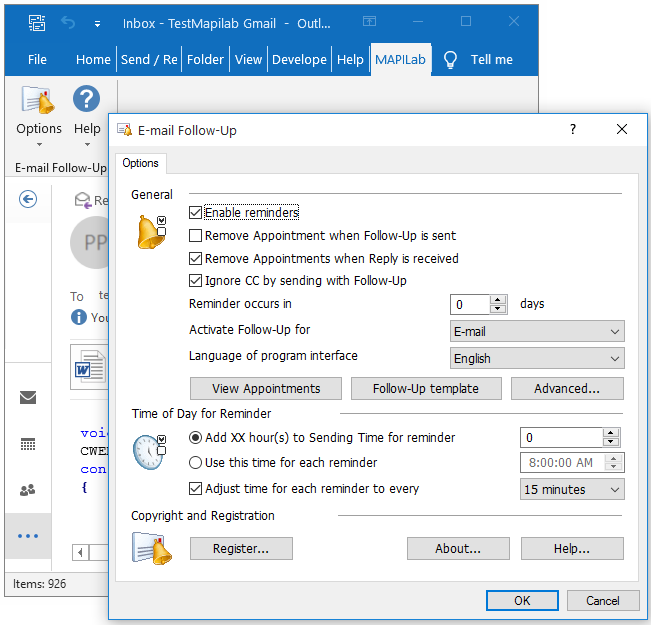The image size is (651, 625).
Task: Open Language of program interface dropdown
Action: [x=537, y=358]
